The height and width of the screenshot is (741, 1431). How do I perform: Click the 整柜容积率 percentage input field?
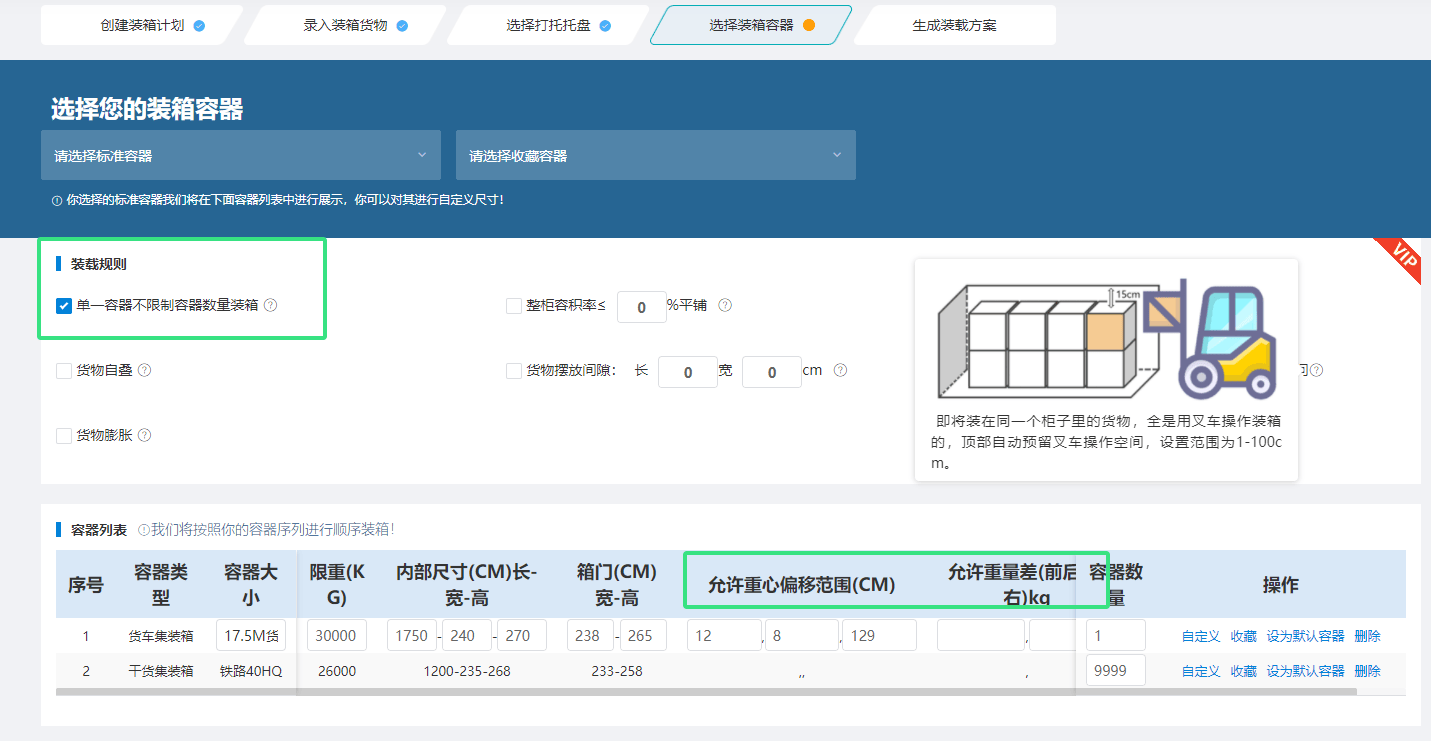click(x=641, y=306)
